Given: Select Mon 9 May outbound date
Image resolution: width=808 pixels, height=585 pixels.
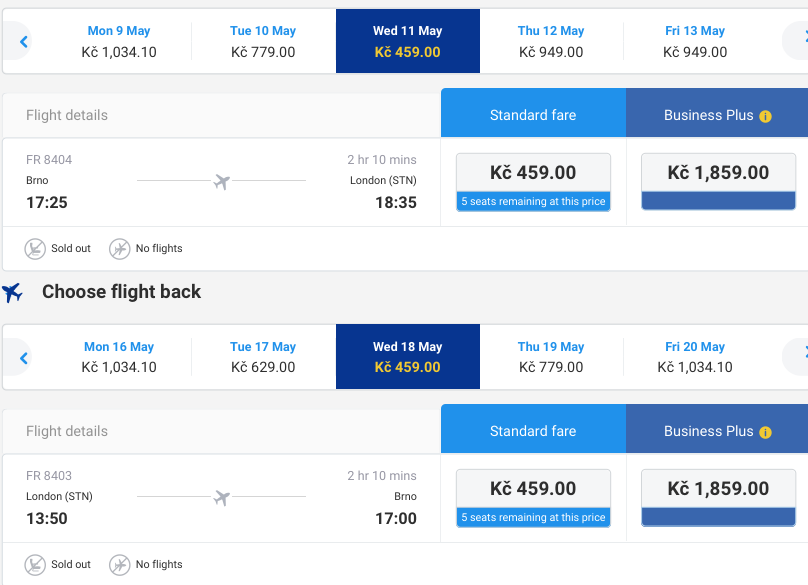Looking at the screenshot, I should tap(119, 41).
